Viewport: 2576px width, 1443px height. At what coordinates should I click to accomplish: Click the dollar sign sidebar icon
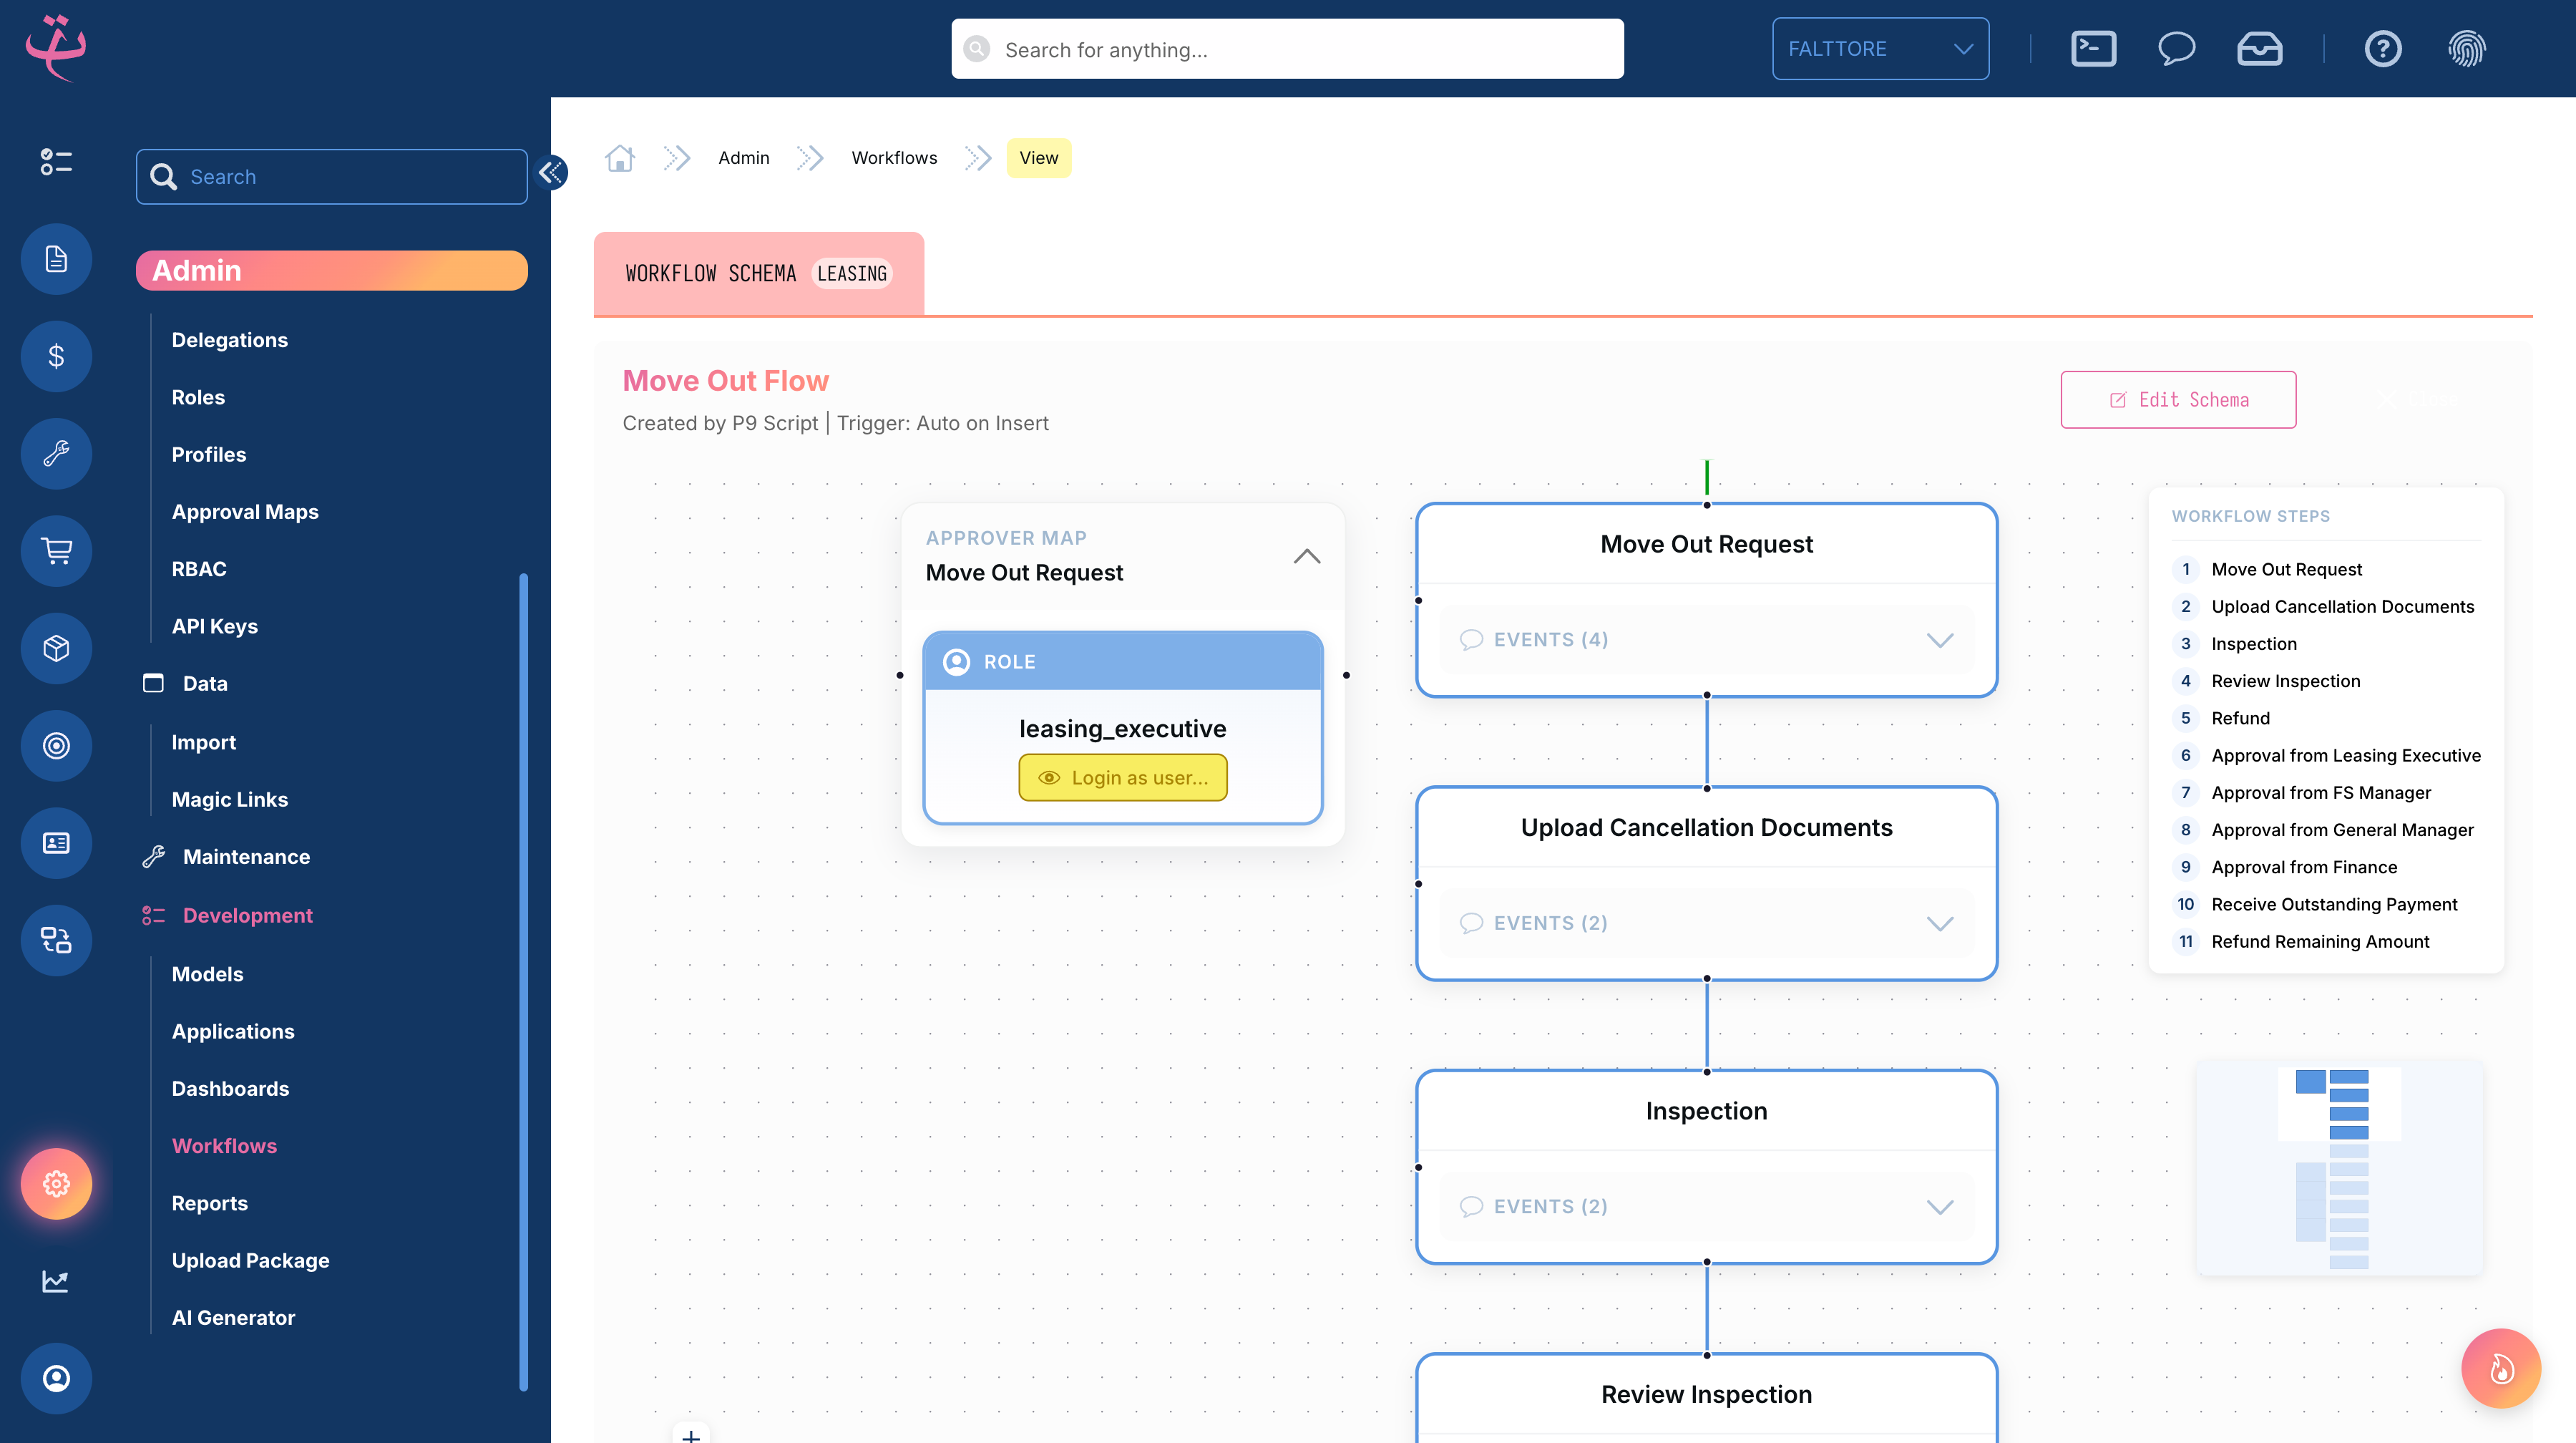coord(56,356)
